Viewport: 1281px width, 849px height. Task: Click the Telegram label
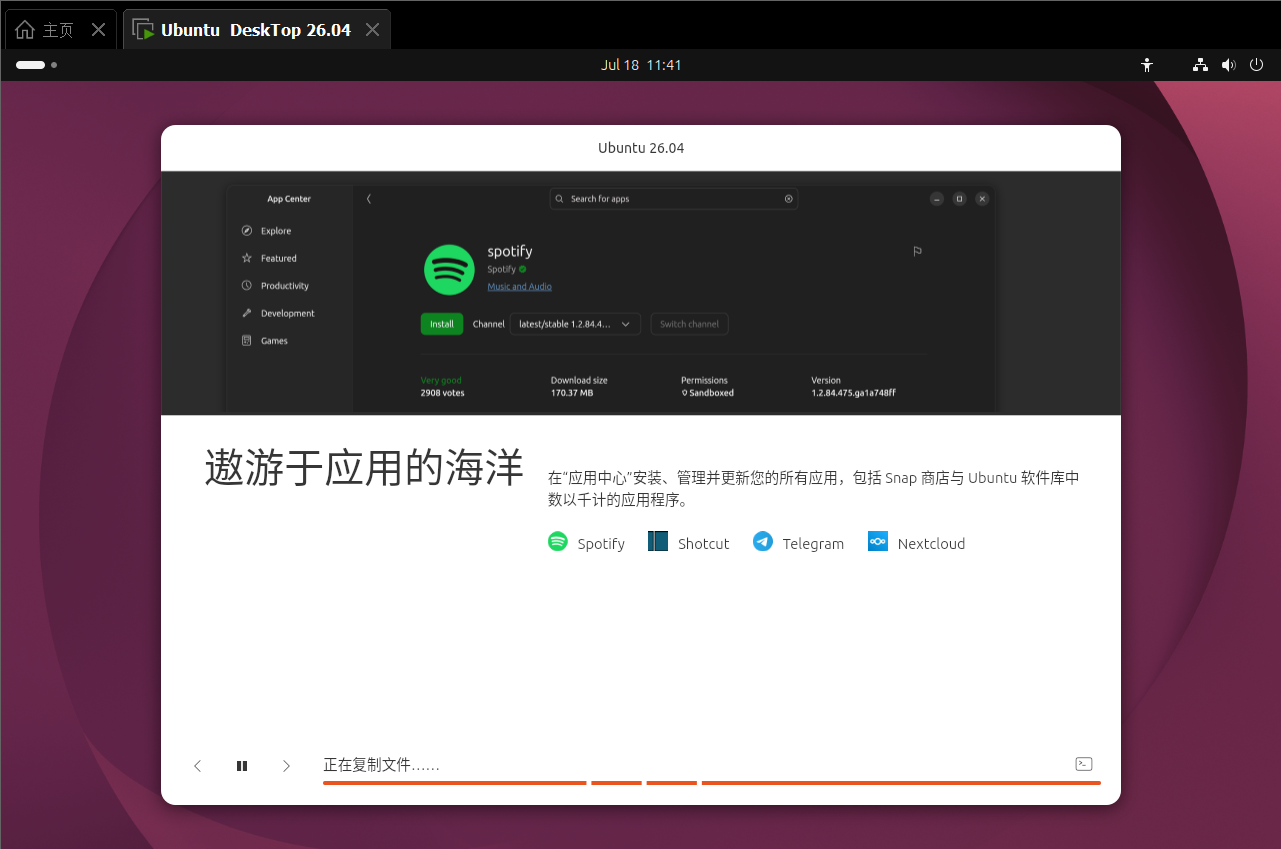(x=813, y=544)
